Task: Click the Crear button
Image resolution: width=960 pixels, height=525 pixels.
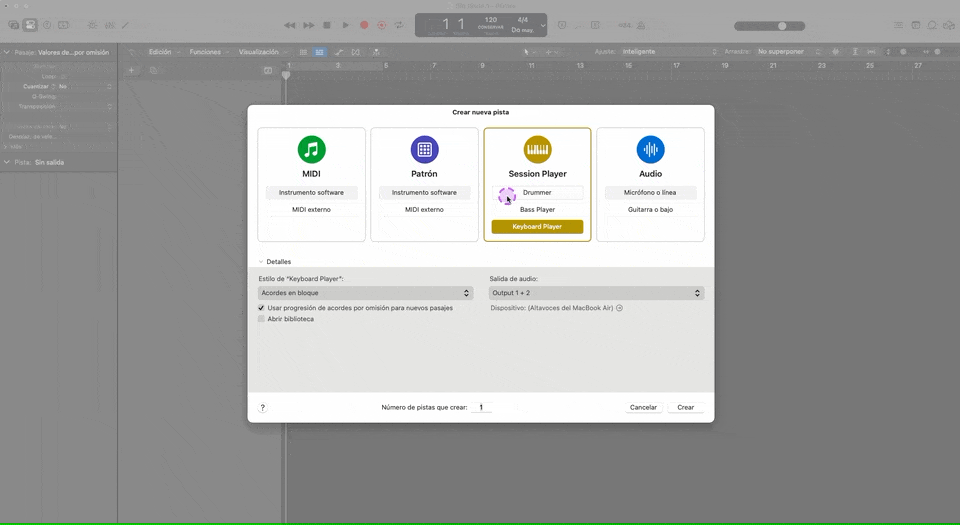Action: [686, 408]
